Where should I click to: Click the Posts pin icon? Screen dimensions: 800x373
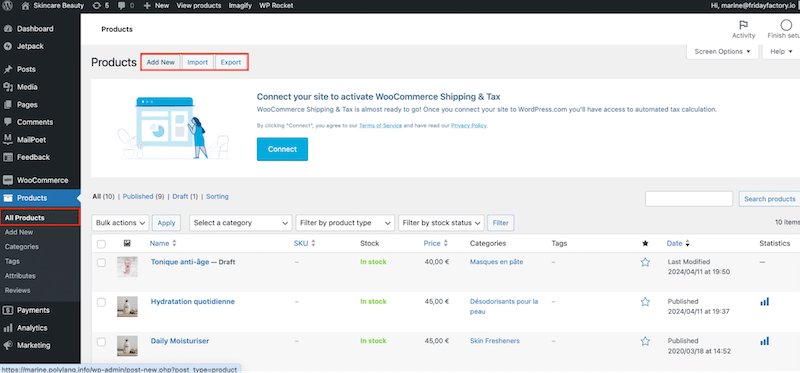coord(8,69)
